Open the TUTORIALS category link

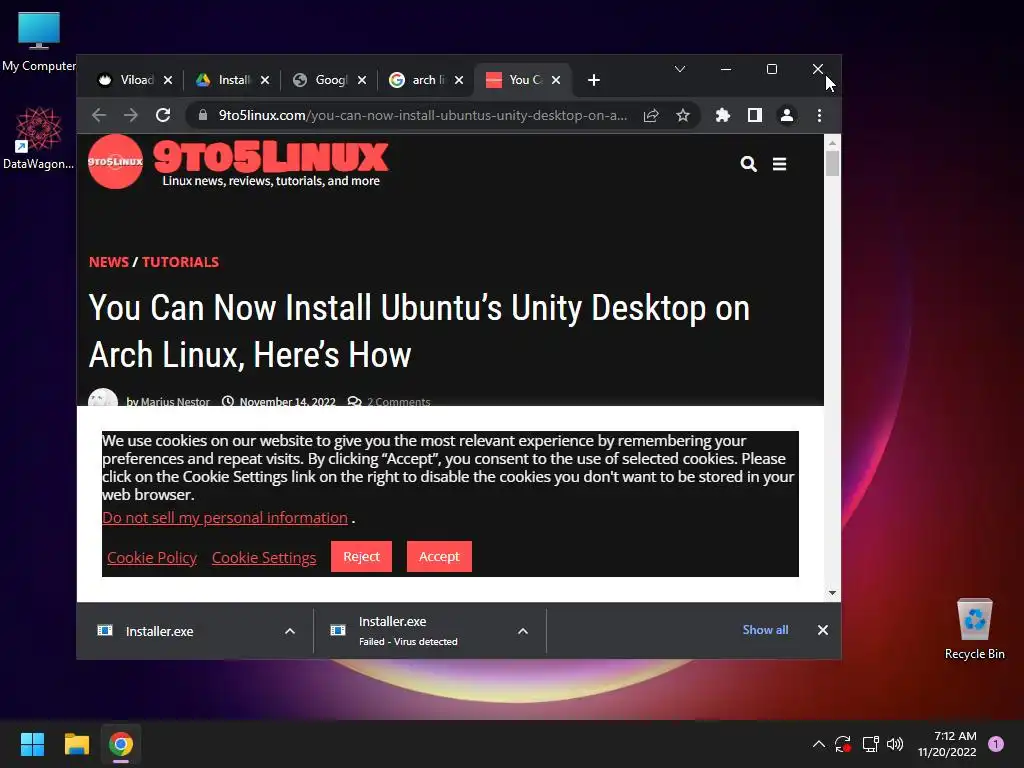coord(180,262)
